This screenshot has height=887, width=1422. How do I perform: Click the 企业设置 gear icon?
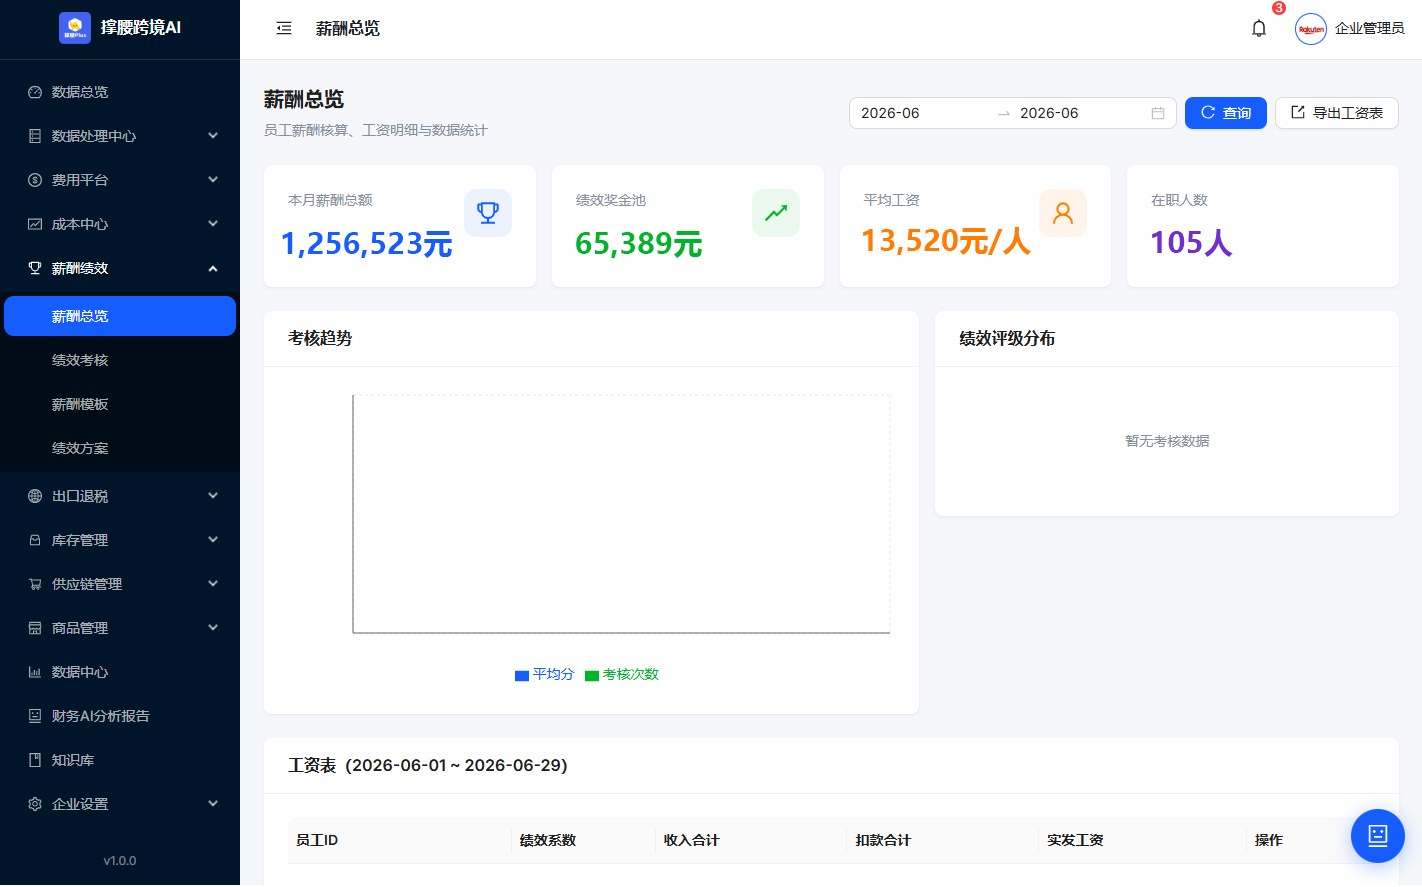coord(35,804)
